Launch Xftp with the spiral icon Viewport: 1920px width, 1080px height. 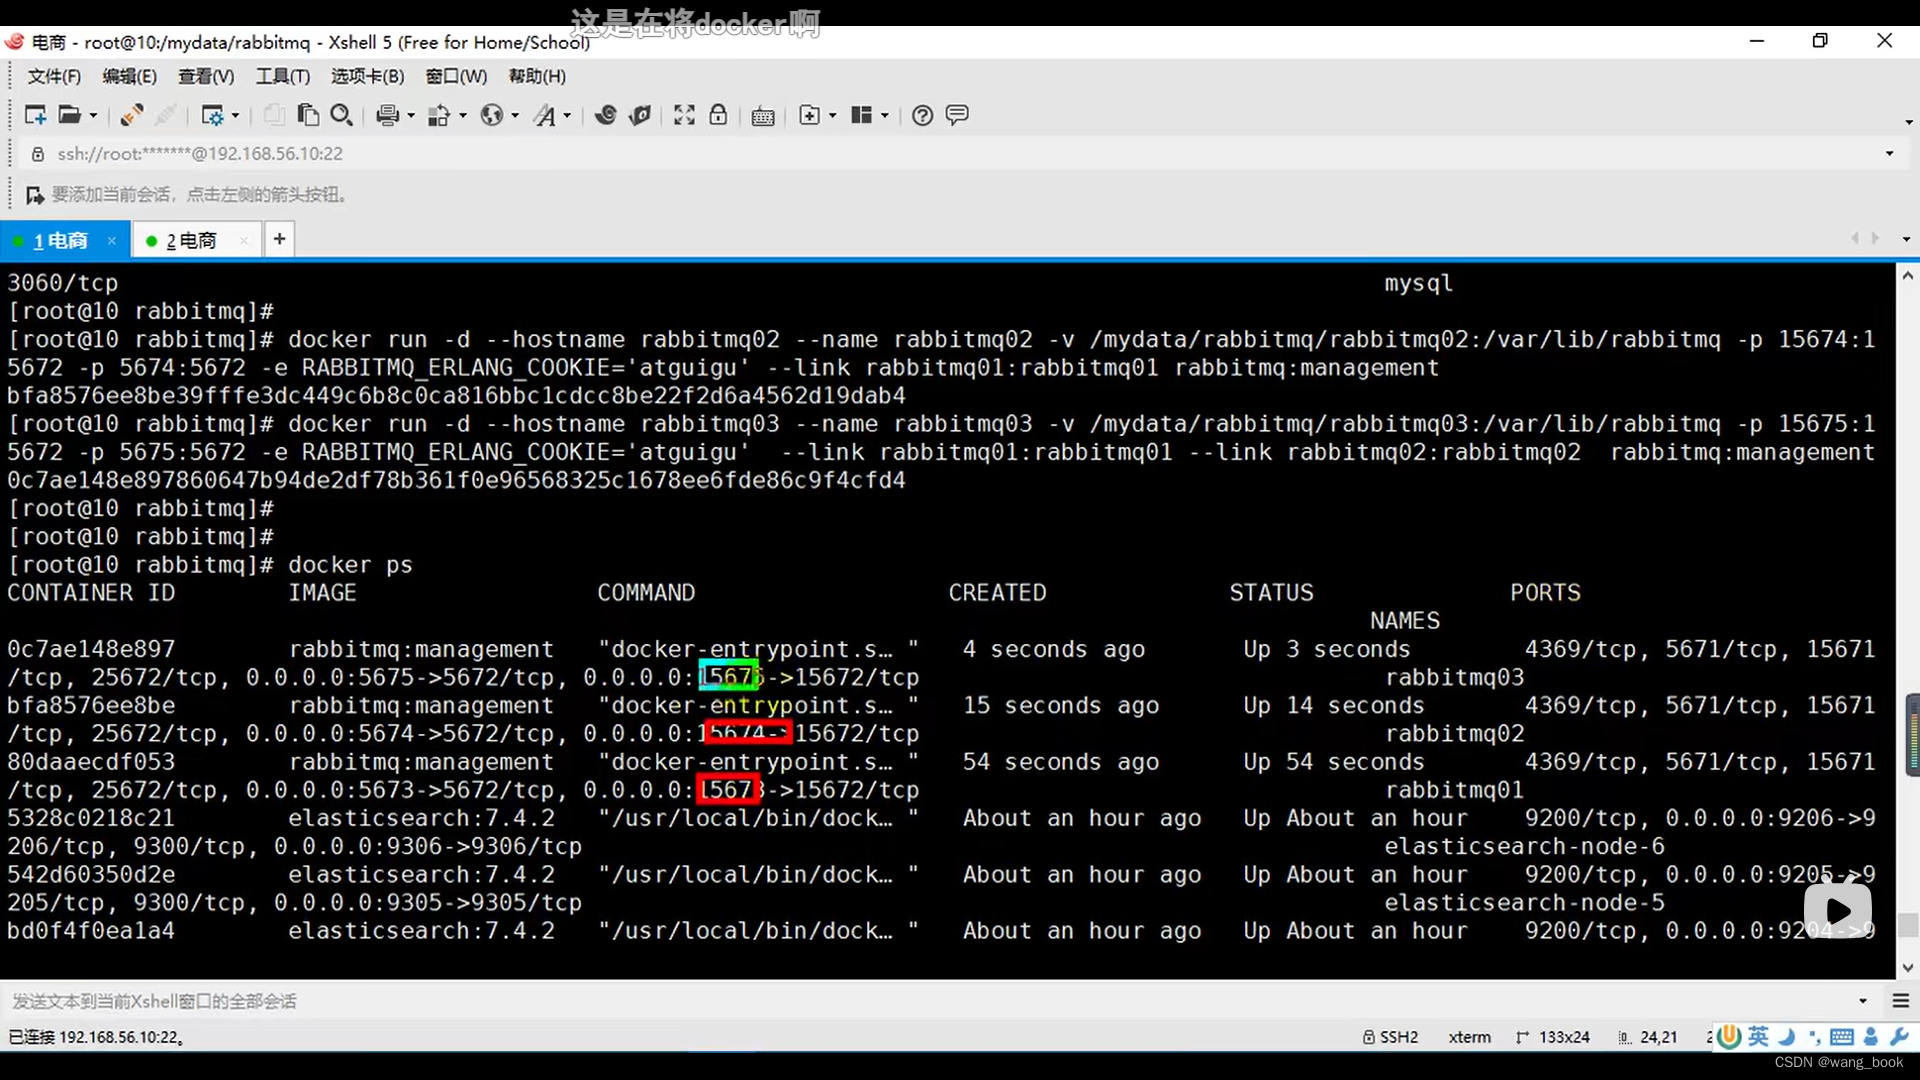point(605,115)
